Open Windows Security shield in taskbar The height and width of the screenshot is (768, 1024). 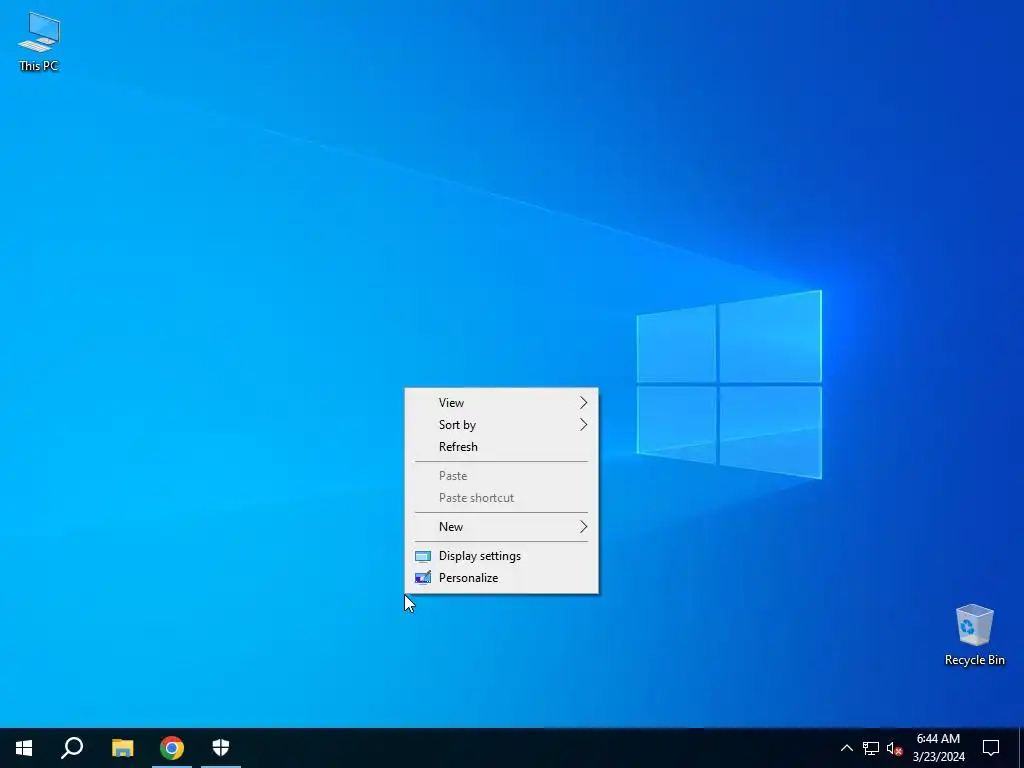tap(221, 748)
